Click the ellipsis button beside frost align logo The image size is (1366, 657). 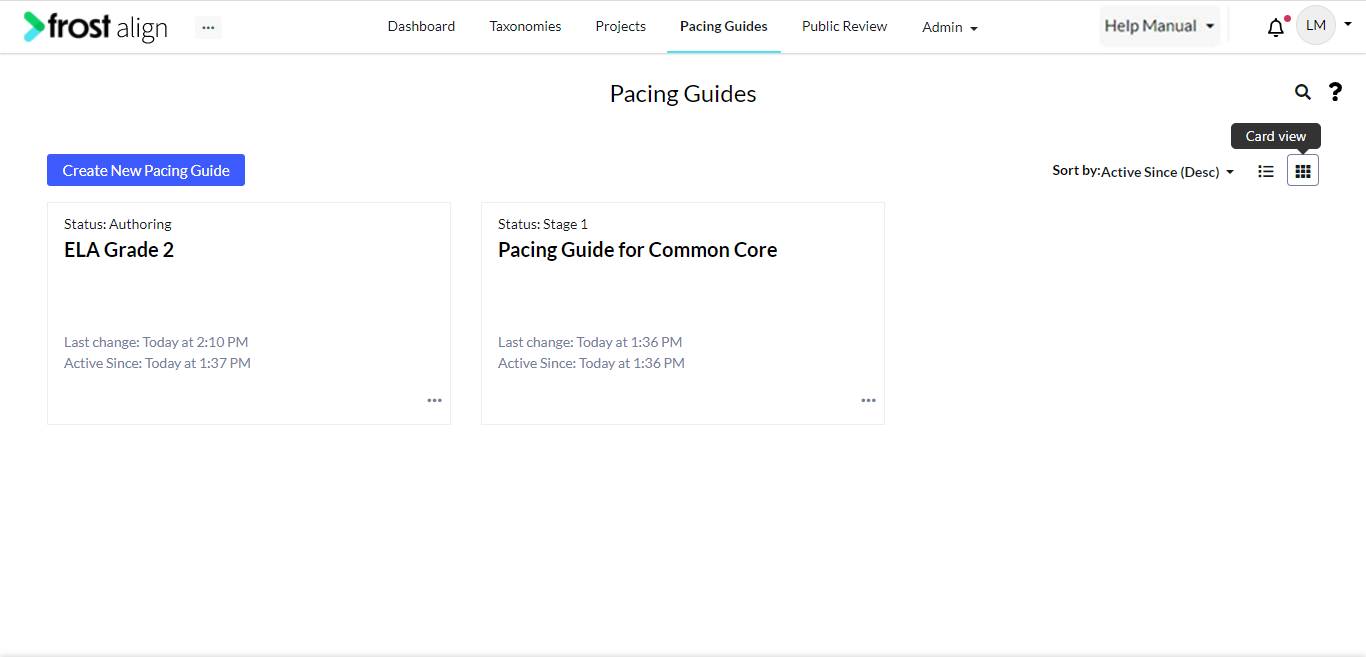coord(208,28)
